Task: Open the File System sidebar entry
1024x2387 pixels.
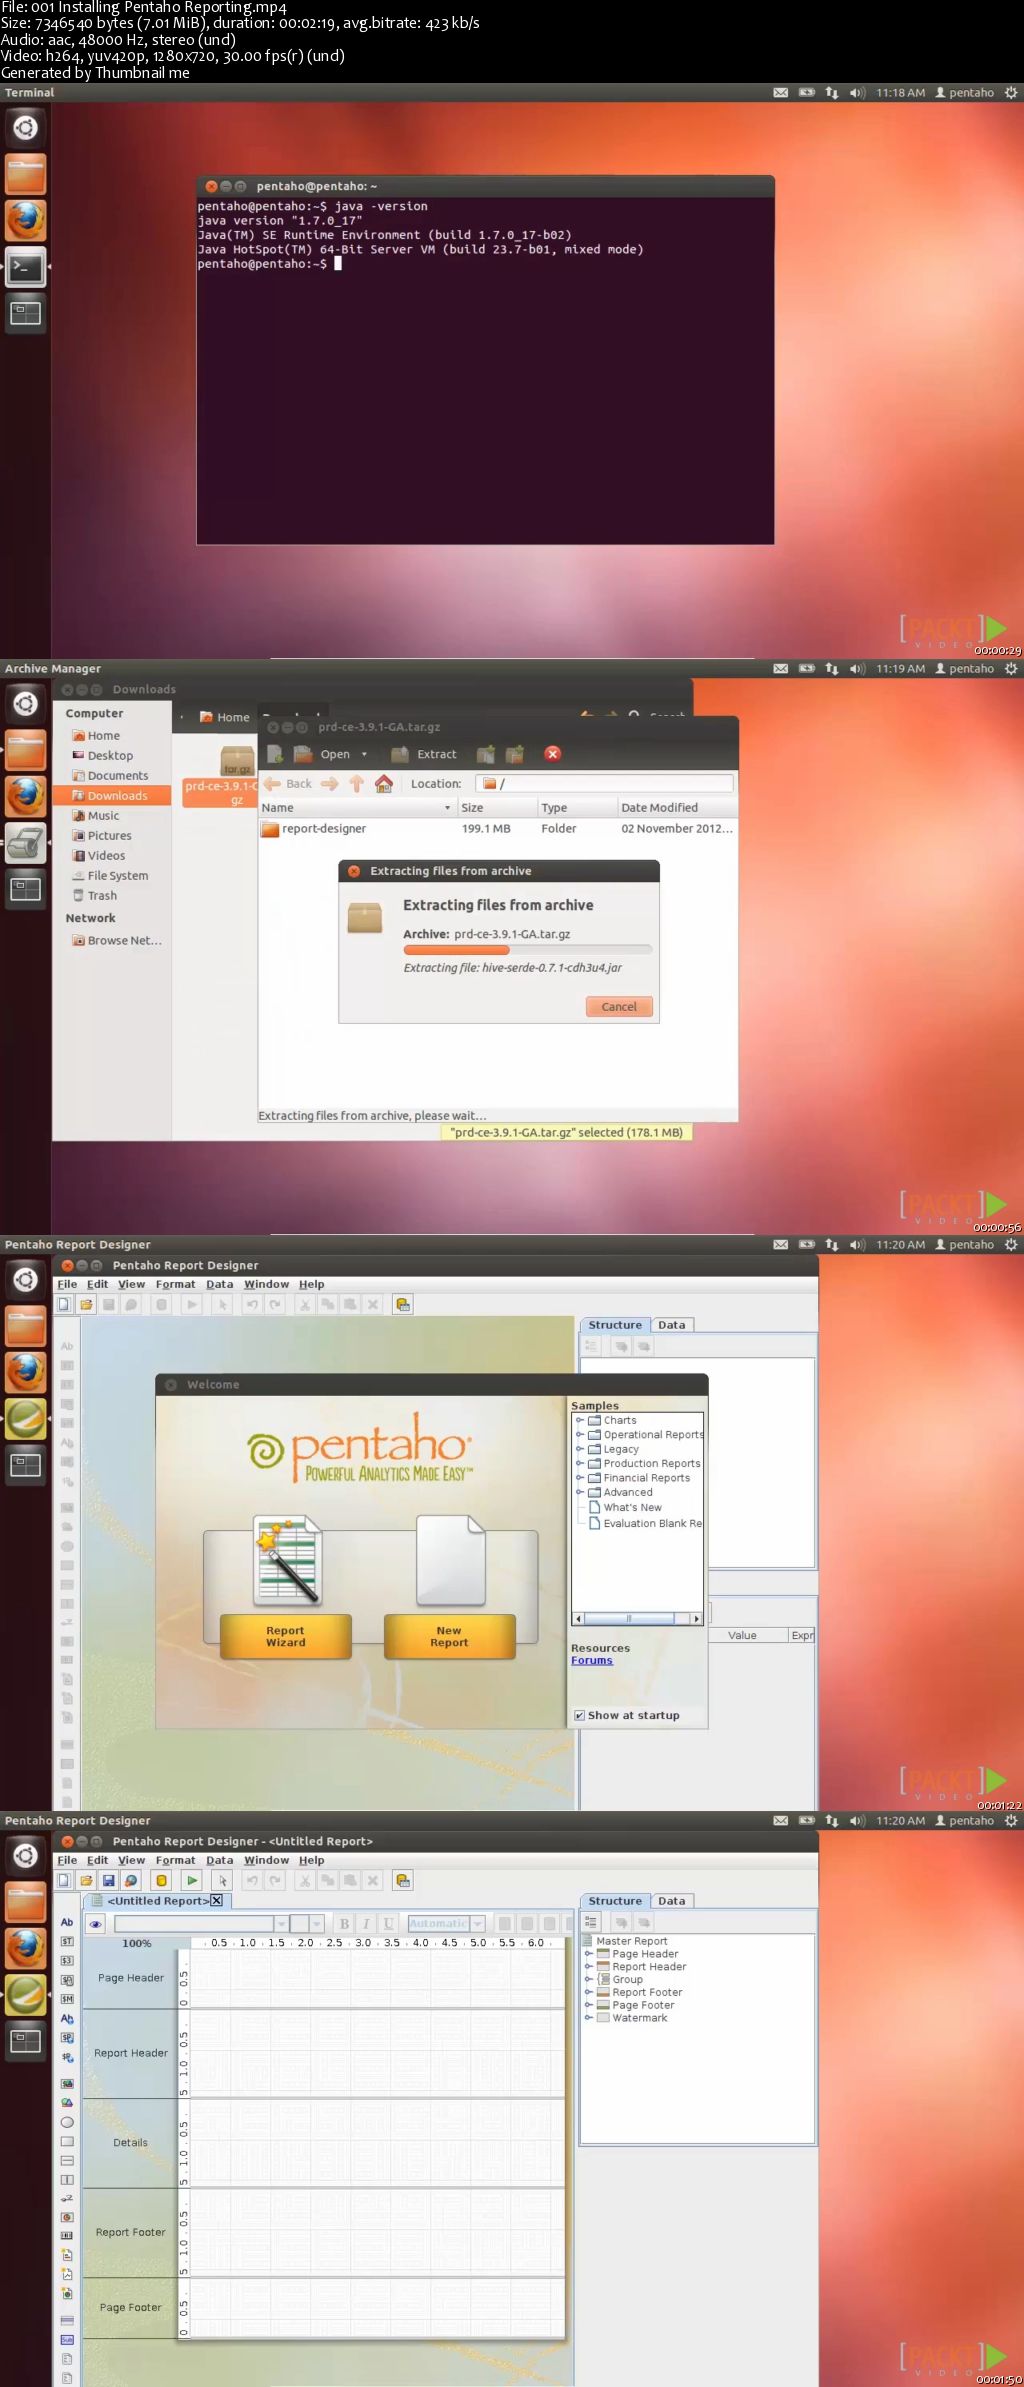Action: tap(118, 876)
